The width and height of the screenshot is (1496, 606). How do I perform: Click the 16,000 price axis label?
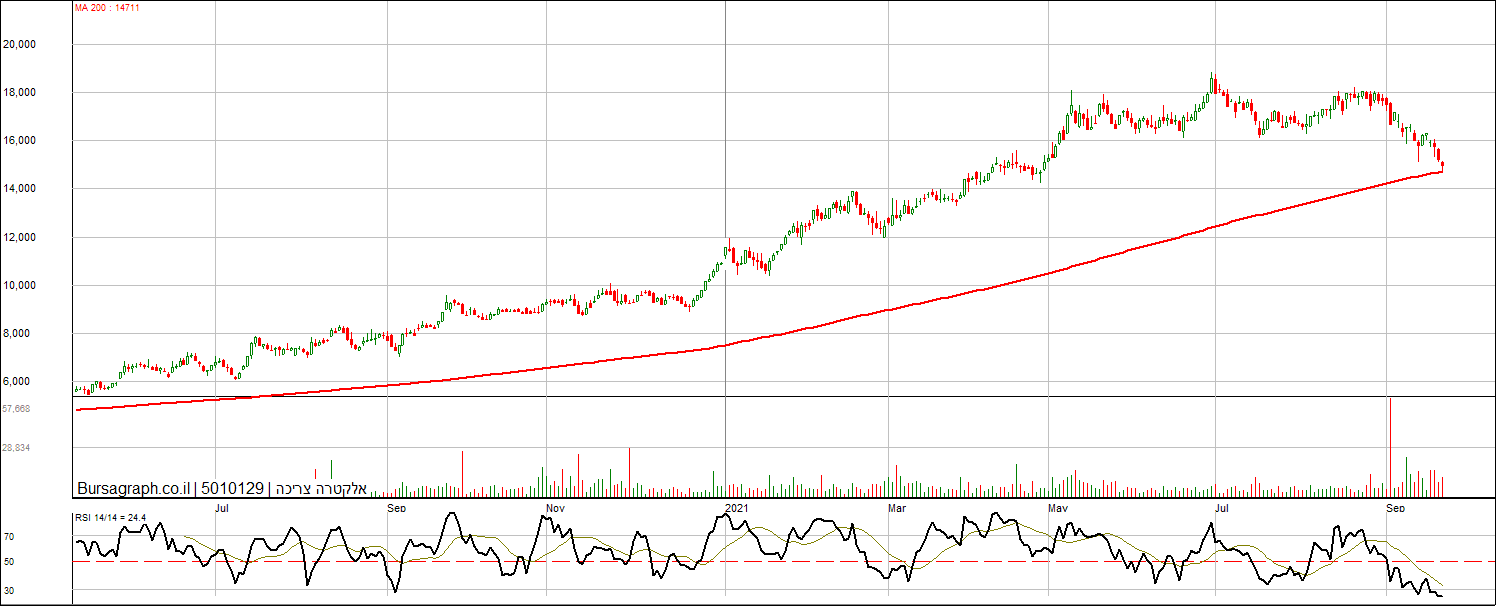point(20,141)
